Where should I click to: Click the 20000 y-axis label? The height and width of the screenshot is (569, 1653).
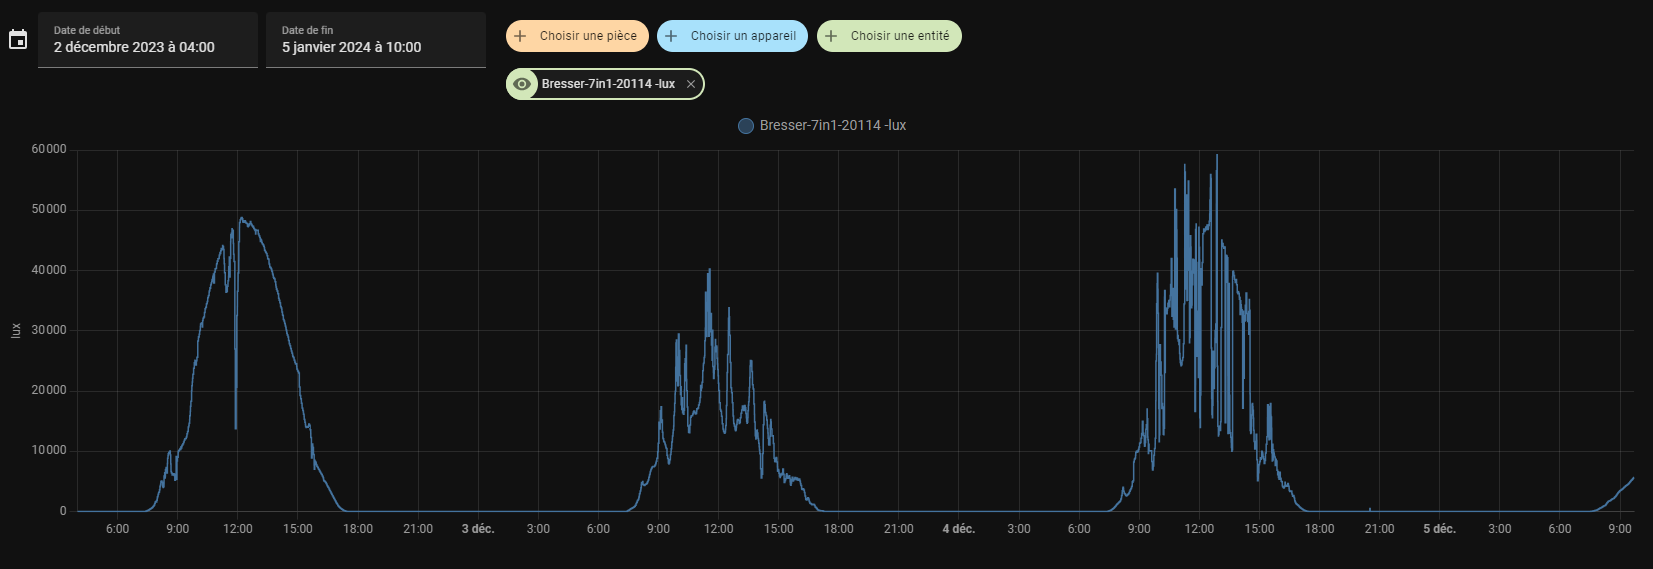[x=49, y=390]
